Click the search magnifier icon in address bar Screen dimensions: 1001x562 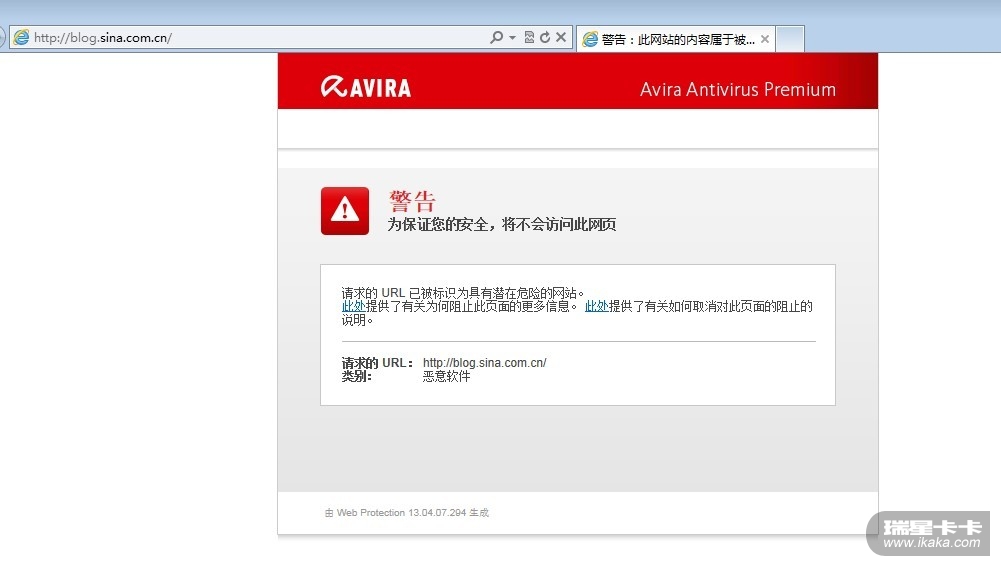point(496,38)
